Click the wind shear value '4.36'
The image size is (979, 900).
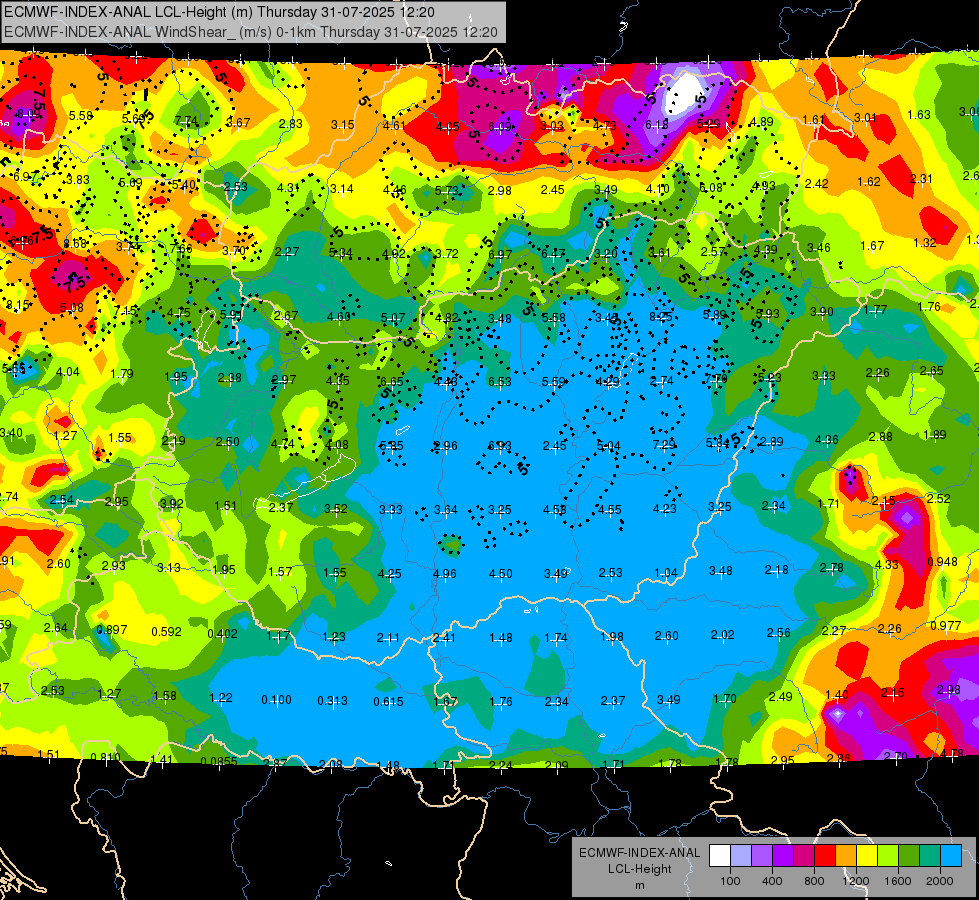[827, 440]
